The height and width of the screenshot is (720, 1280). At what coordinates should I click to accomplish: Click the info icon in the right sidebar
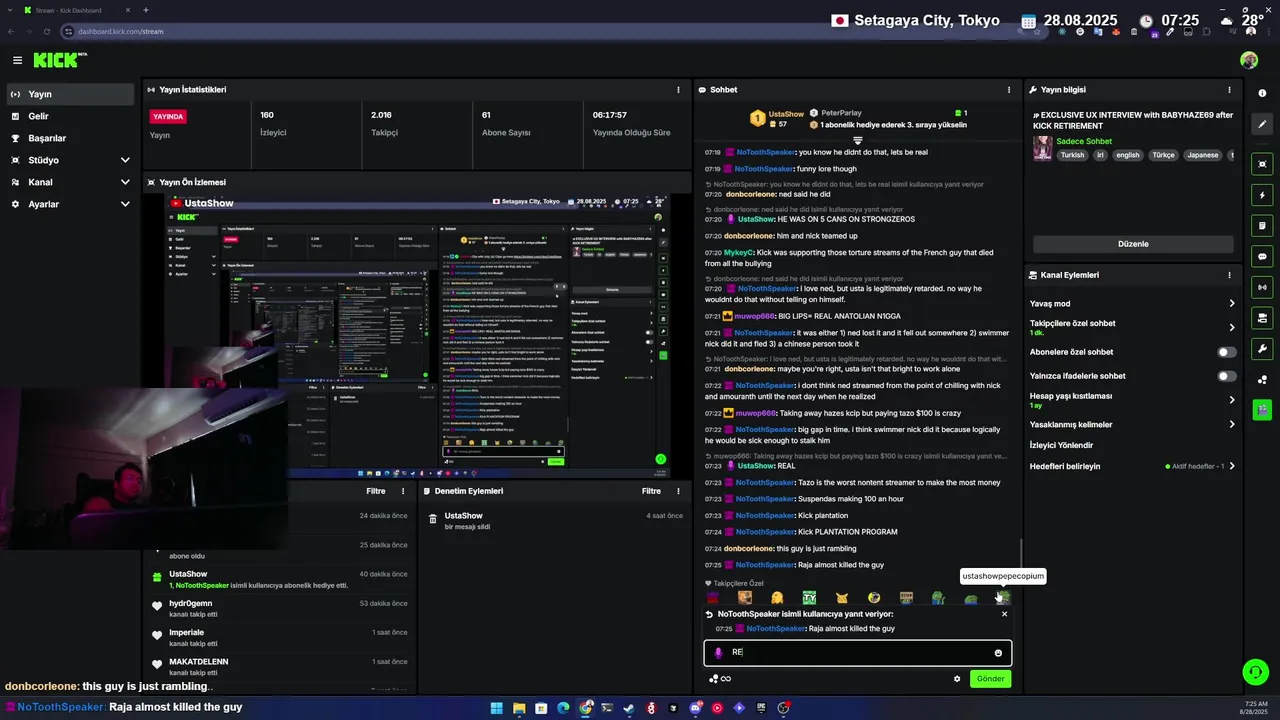point(1262,93)
